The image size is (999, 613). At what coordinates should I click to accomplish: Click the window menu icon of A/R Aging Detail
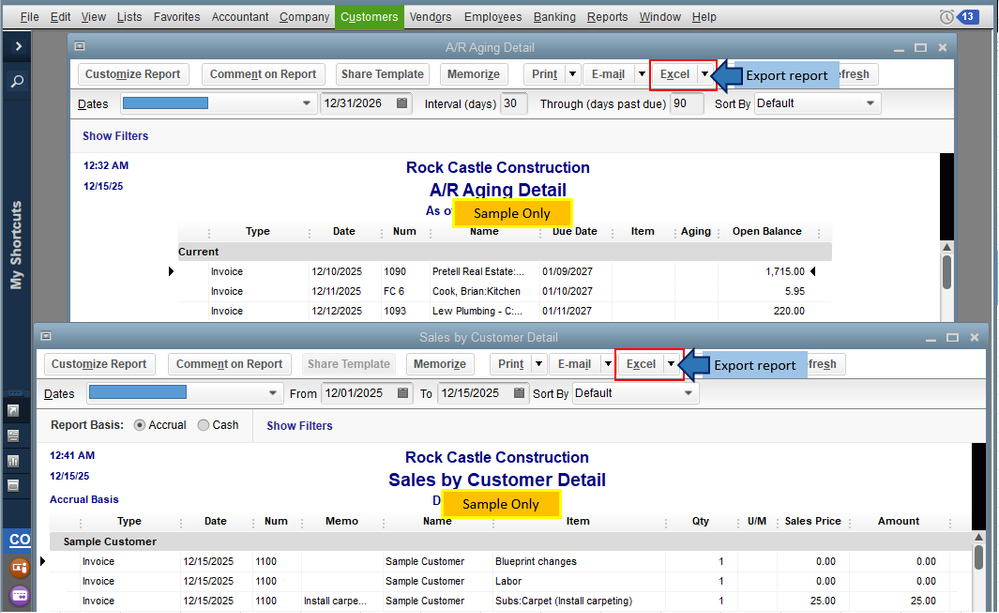(x=80, y=47)
